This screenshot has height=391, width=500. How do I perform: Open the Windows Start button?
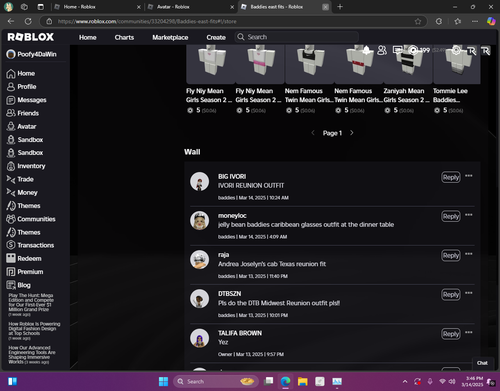[x=163, y=381]
